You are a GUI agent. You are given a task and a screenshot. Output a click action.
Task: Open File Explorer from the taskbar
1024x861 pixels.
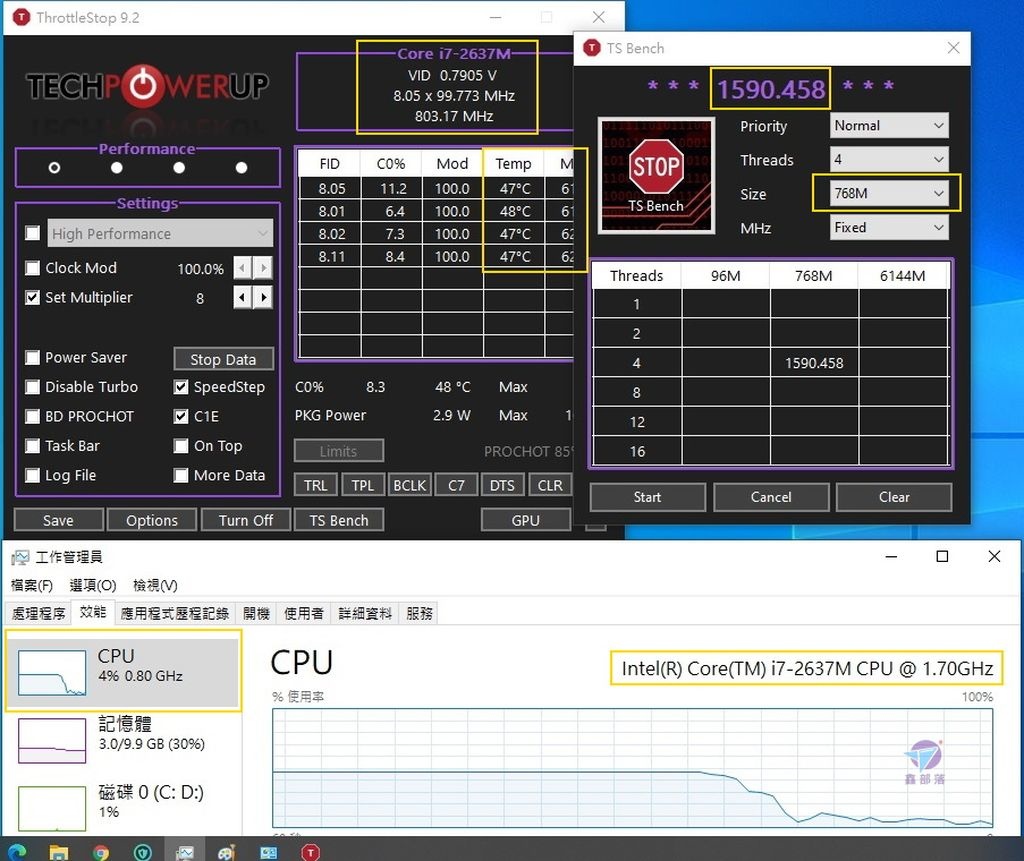[x=58, y=850]
